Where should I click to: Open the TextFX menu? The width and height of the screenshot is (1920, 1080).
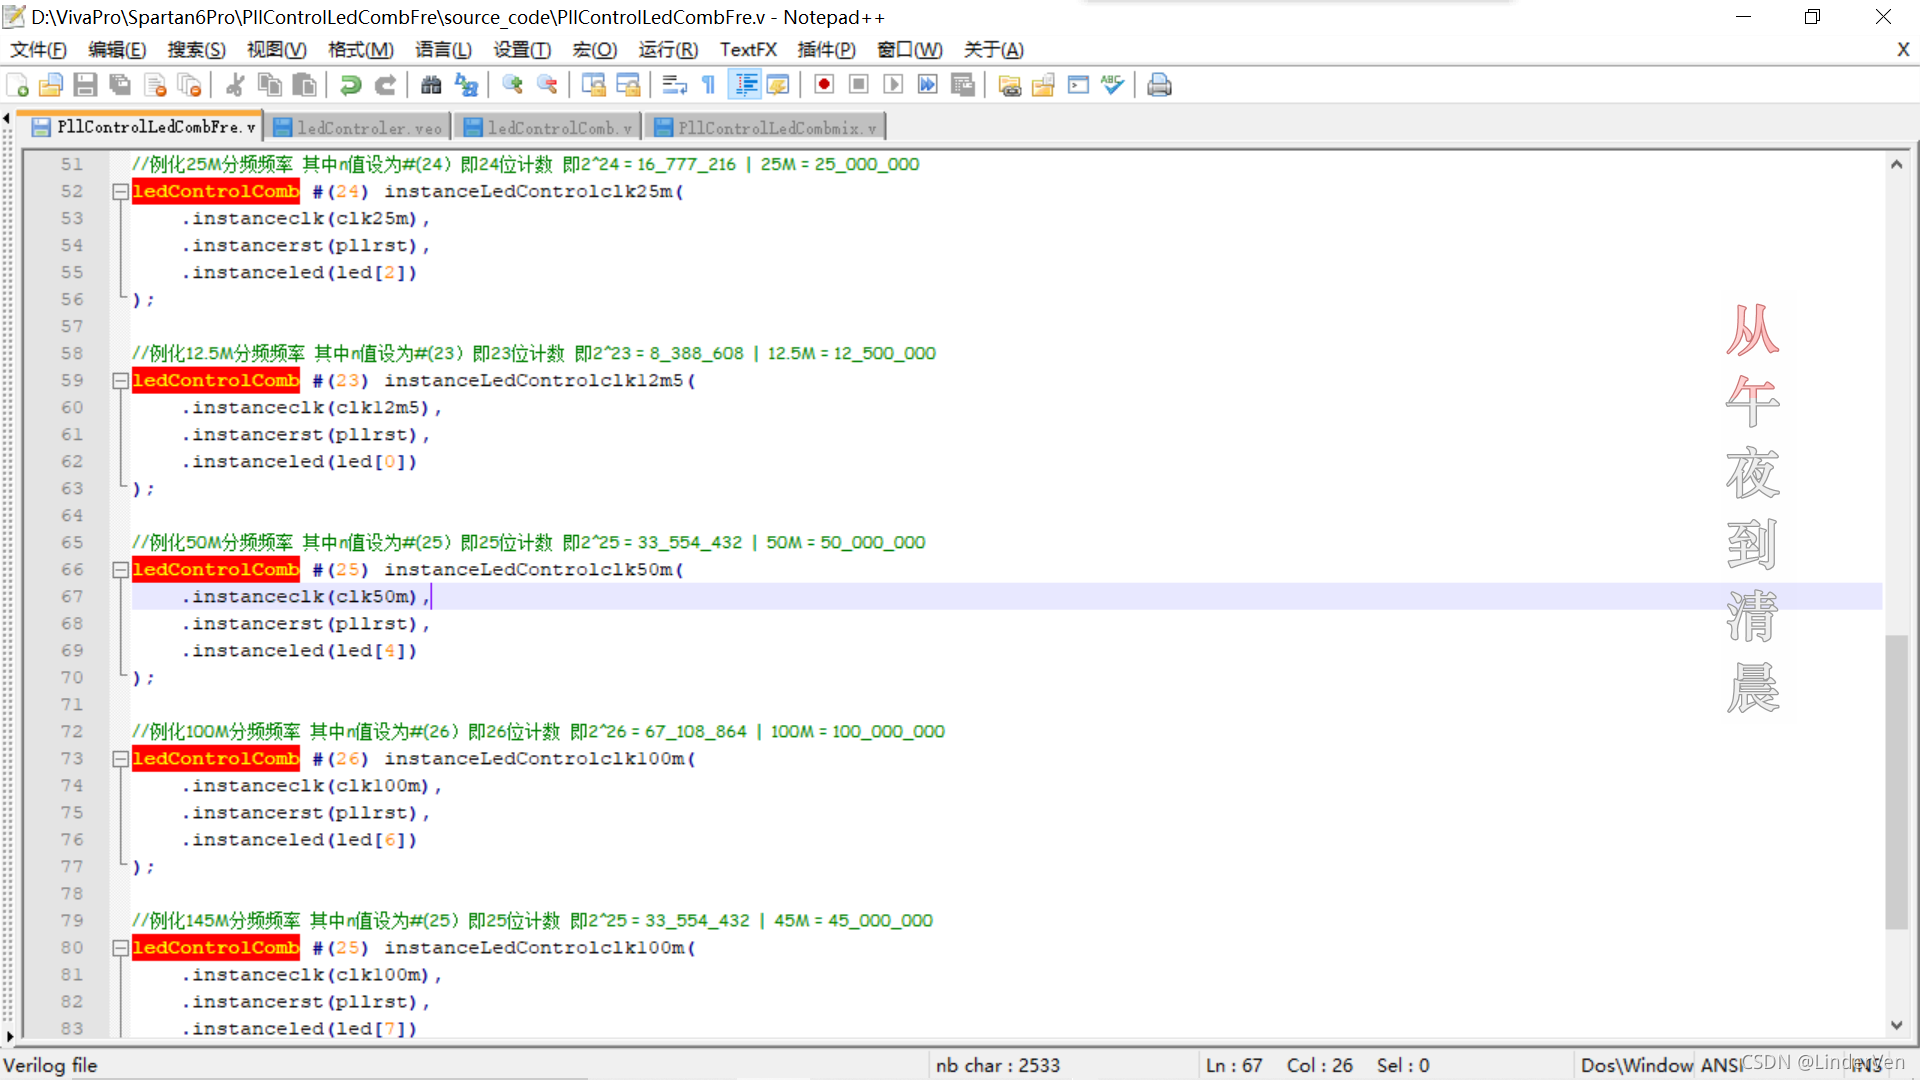click(747, 50)
